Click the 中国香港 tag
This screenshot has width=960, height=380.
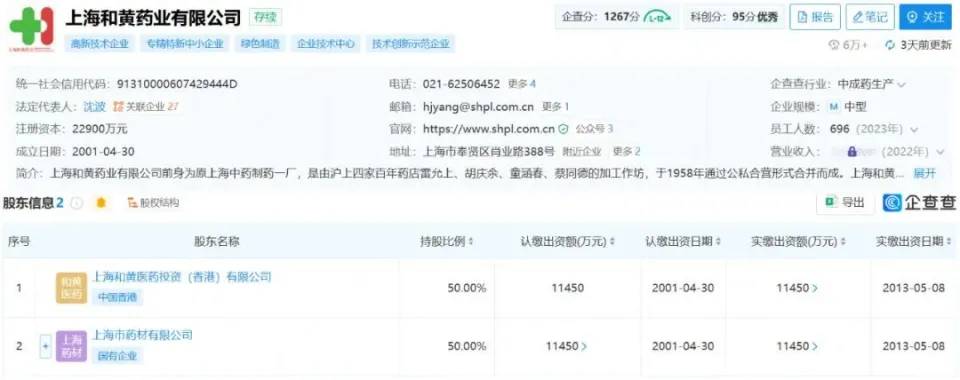(118, 298)
